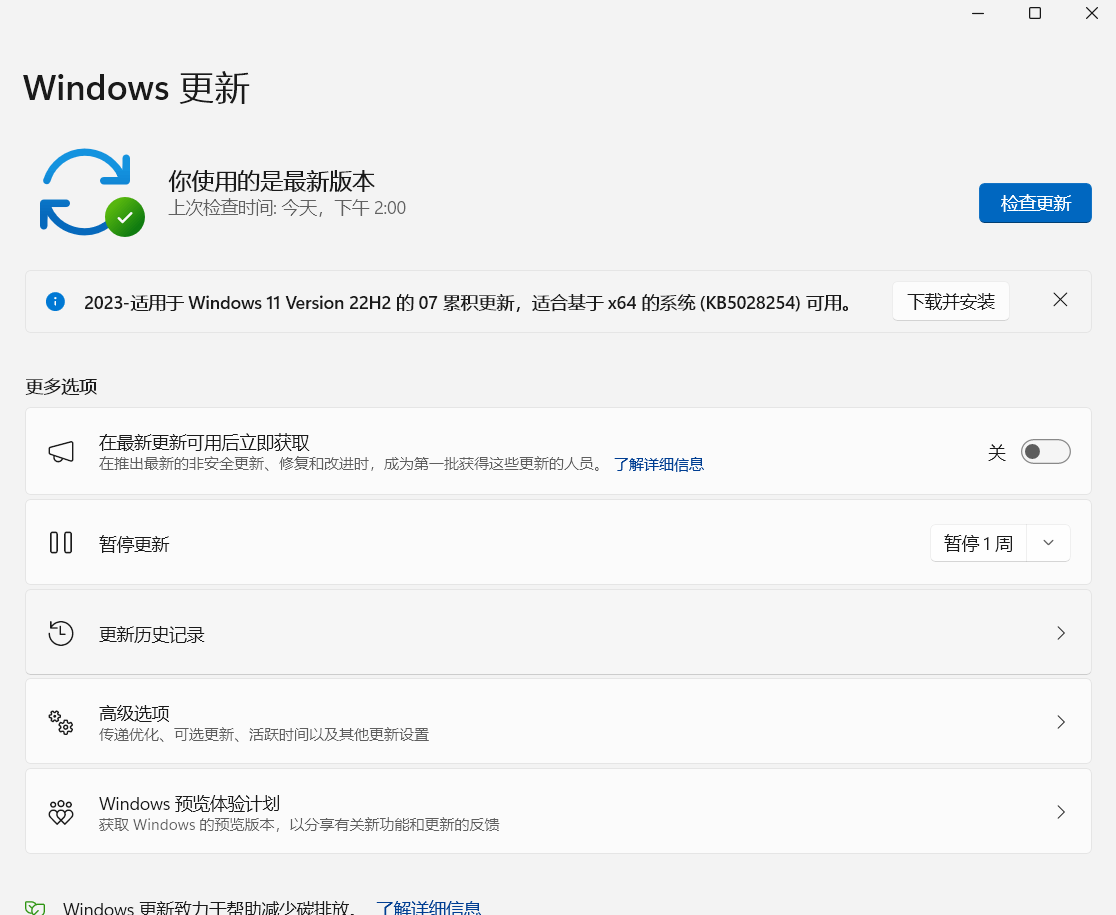Expand 更新历史记录 via its chevron
The image size is (1116, 915).
click(1060, 633)
